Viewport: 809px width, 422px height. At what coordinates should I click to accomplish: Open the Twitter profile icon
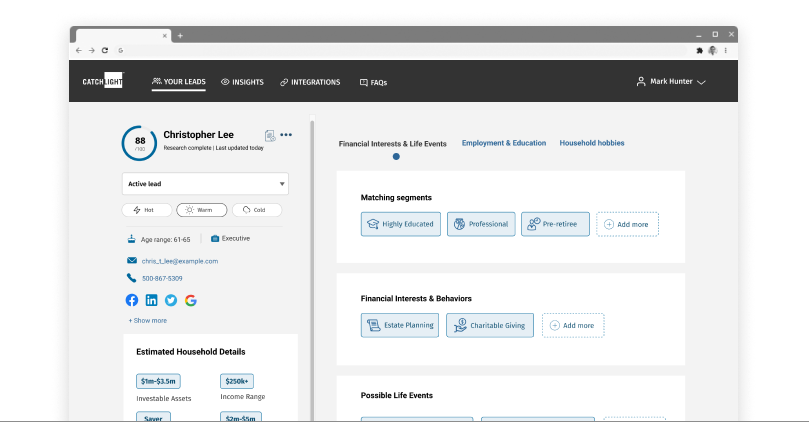[x=171, y=300]
